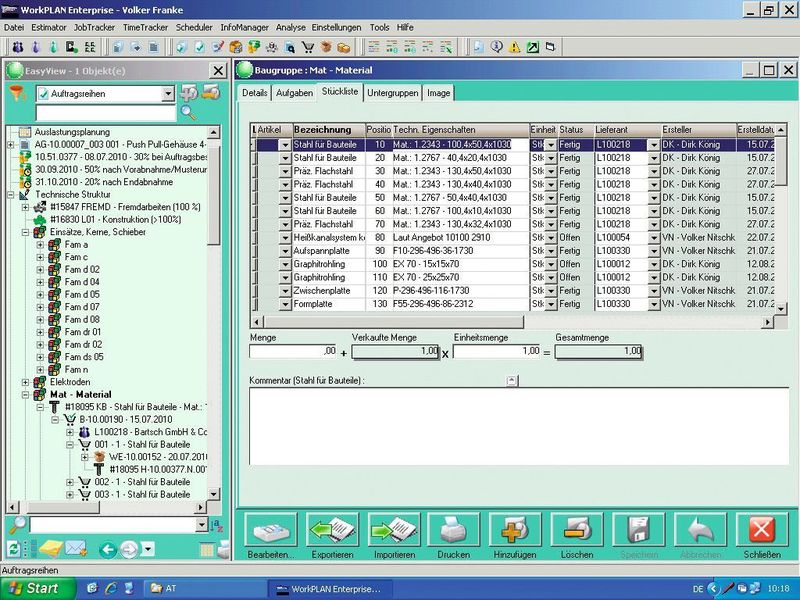Screen dimensions: 800x600
Task: Open the JobTracker menu
Action: tap(94, 28)
